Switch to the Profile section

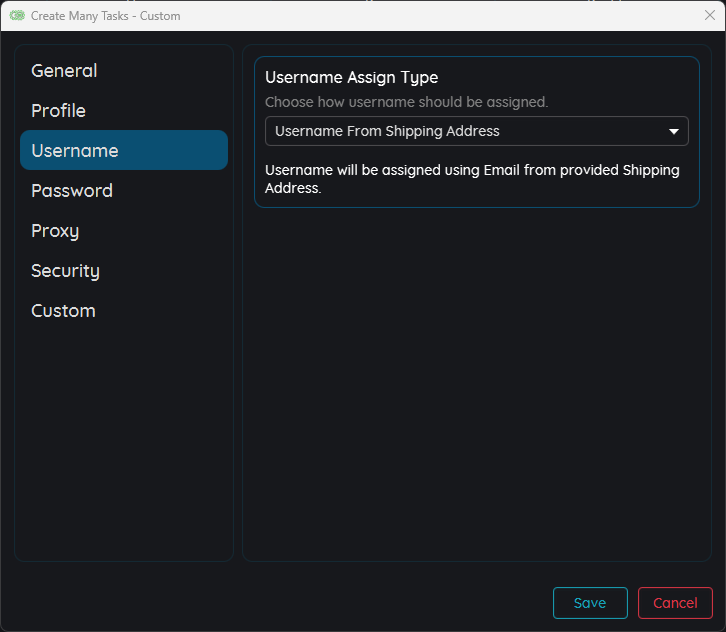tap(58, 111)
